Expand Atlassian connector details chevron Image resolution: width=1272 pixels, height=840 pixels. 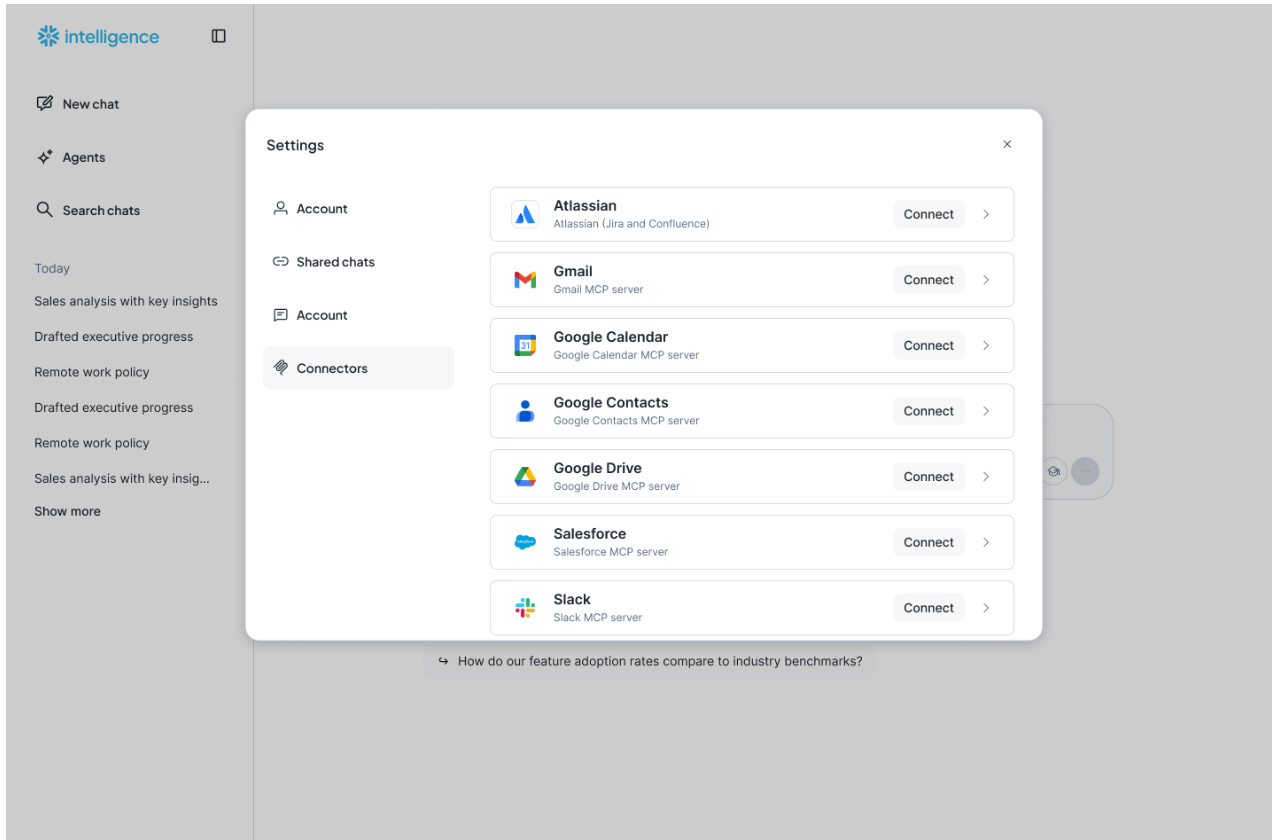pyautogui.click(x=986, y=214)
